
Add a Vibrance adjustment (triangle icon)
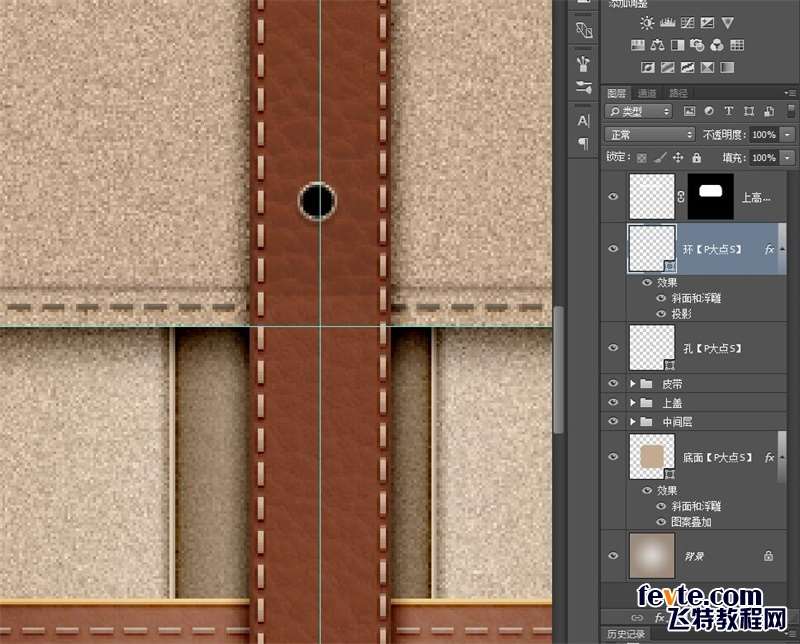click(x=728, y=23)
